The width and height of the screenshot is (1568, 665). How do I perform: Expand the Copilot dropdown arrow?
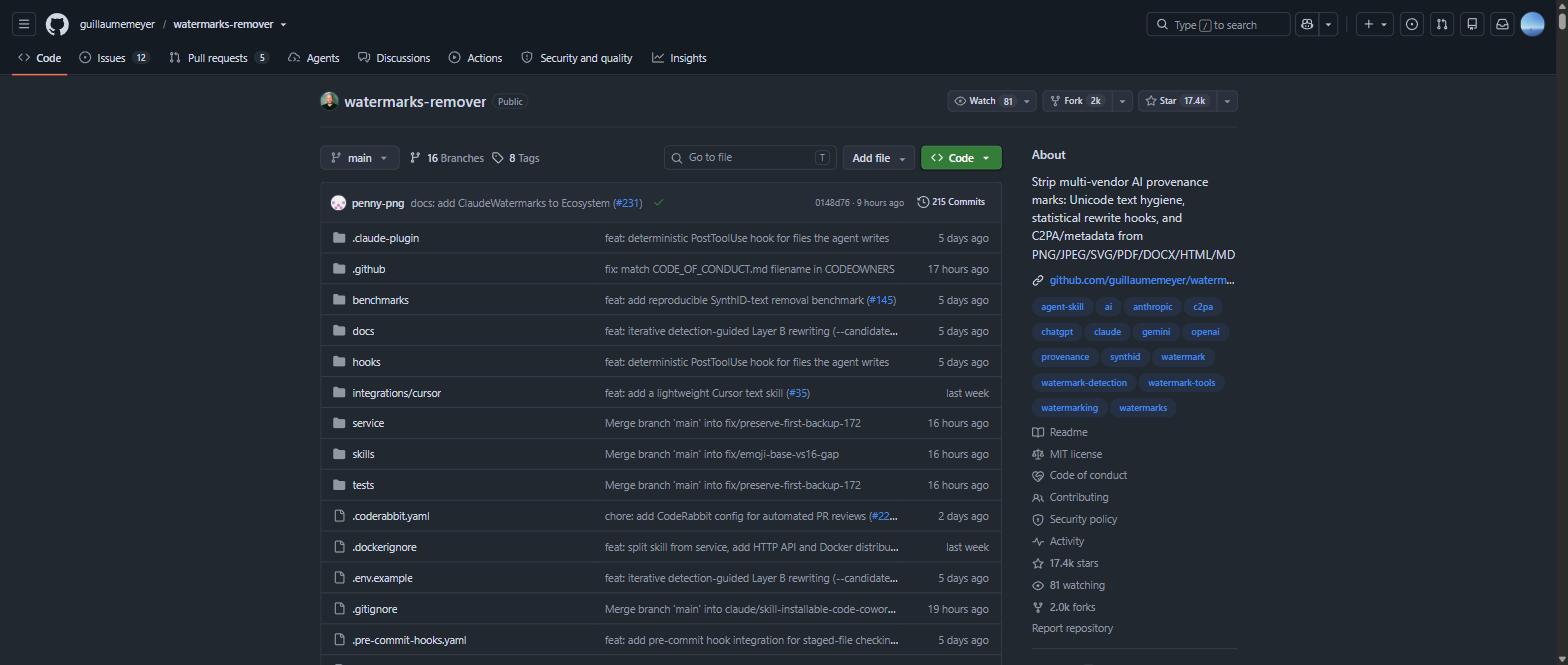1328,24
